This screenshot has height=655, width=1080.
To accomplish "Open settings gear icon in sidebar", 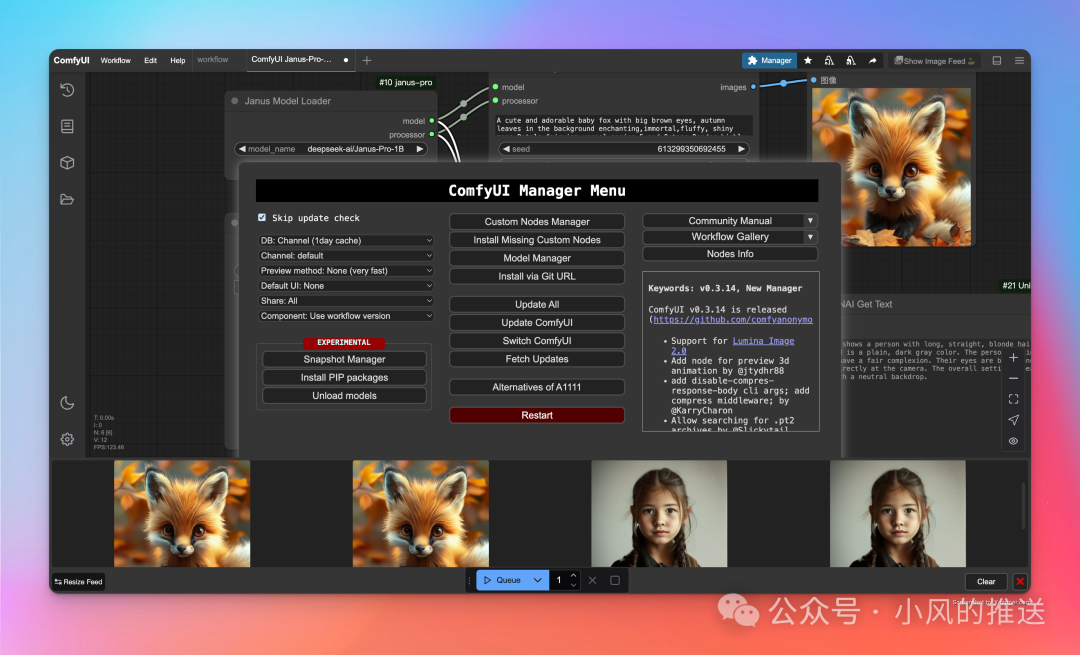I will click(67, 439).
